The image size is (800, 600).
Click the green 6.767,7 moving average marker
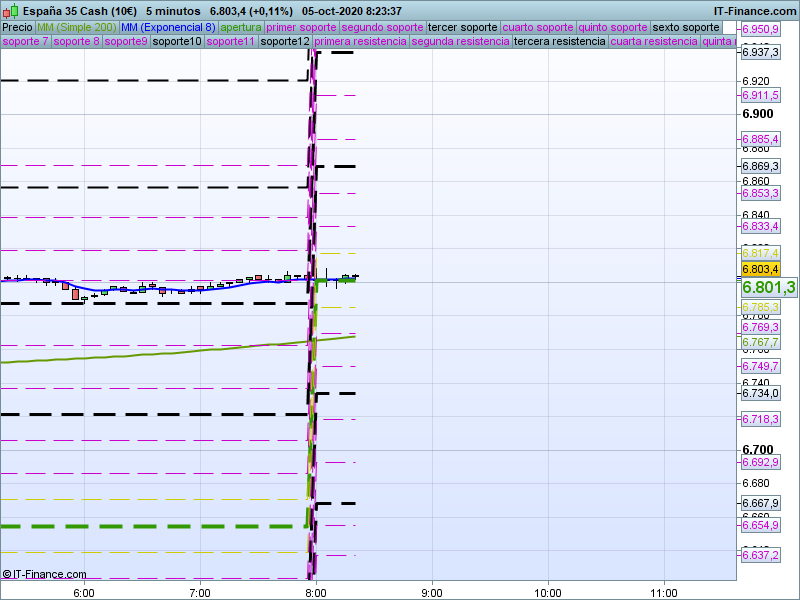[760, 342]
